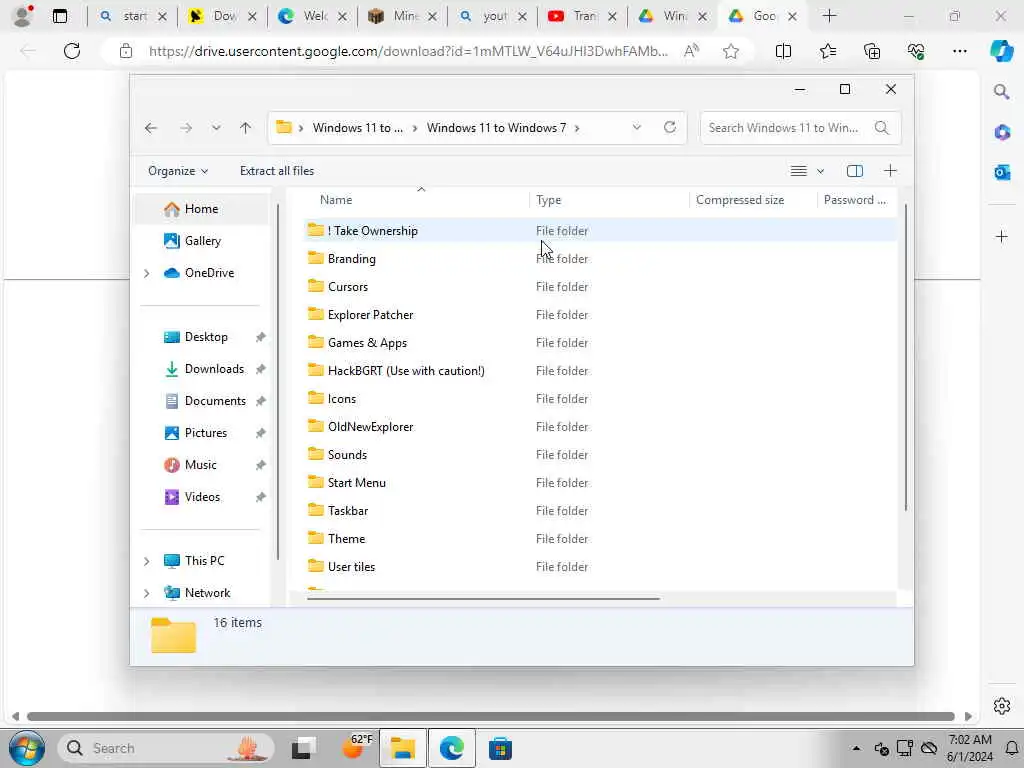Expand the OneDrive tree node
Viewport: 1024px width, 768px height.
[147, 273]
